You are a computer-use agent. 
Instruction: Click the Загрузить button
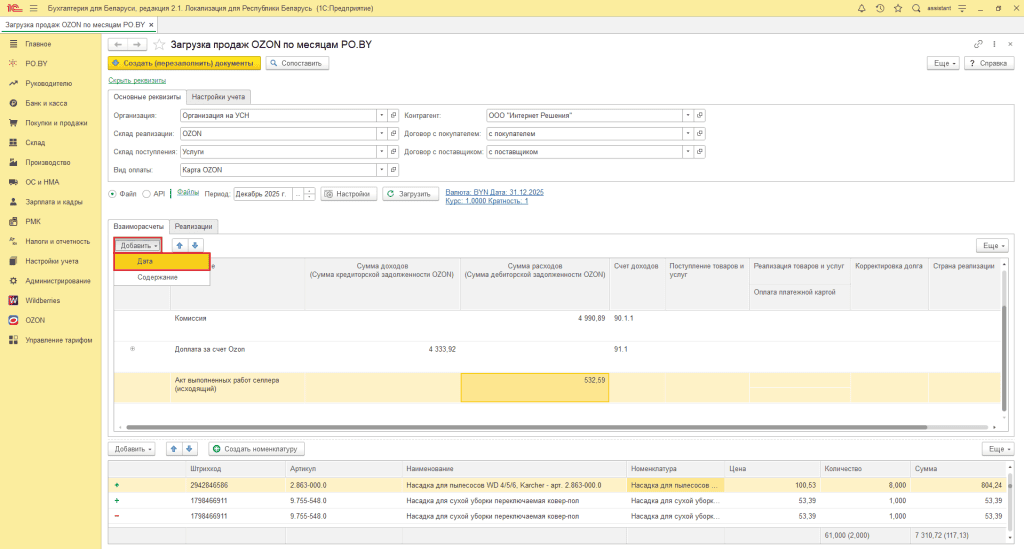pyautogui.click(x=409, y=194)
